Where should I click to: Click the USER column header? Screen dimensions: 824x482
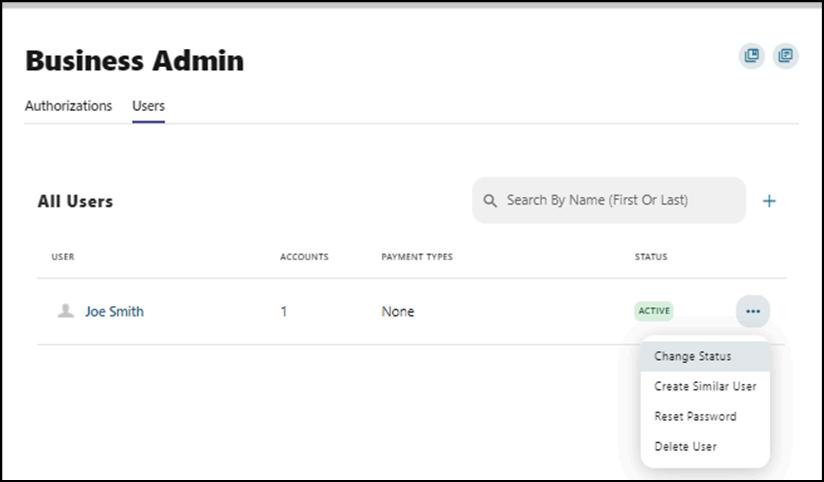[x=63, y=257]
